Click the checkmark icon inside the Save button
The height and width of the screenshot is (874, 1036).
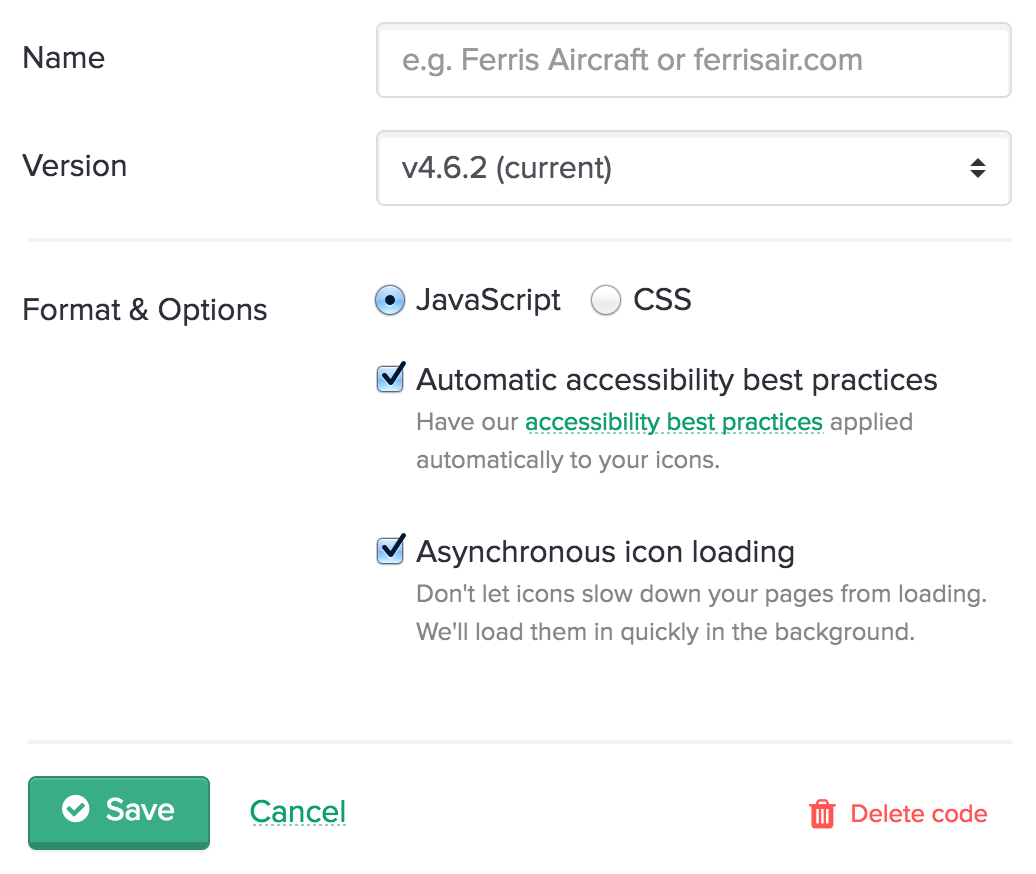click(x=77, y=812)
